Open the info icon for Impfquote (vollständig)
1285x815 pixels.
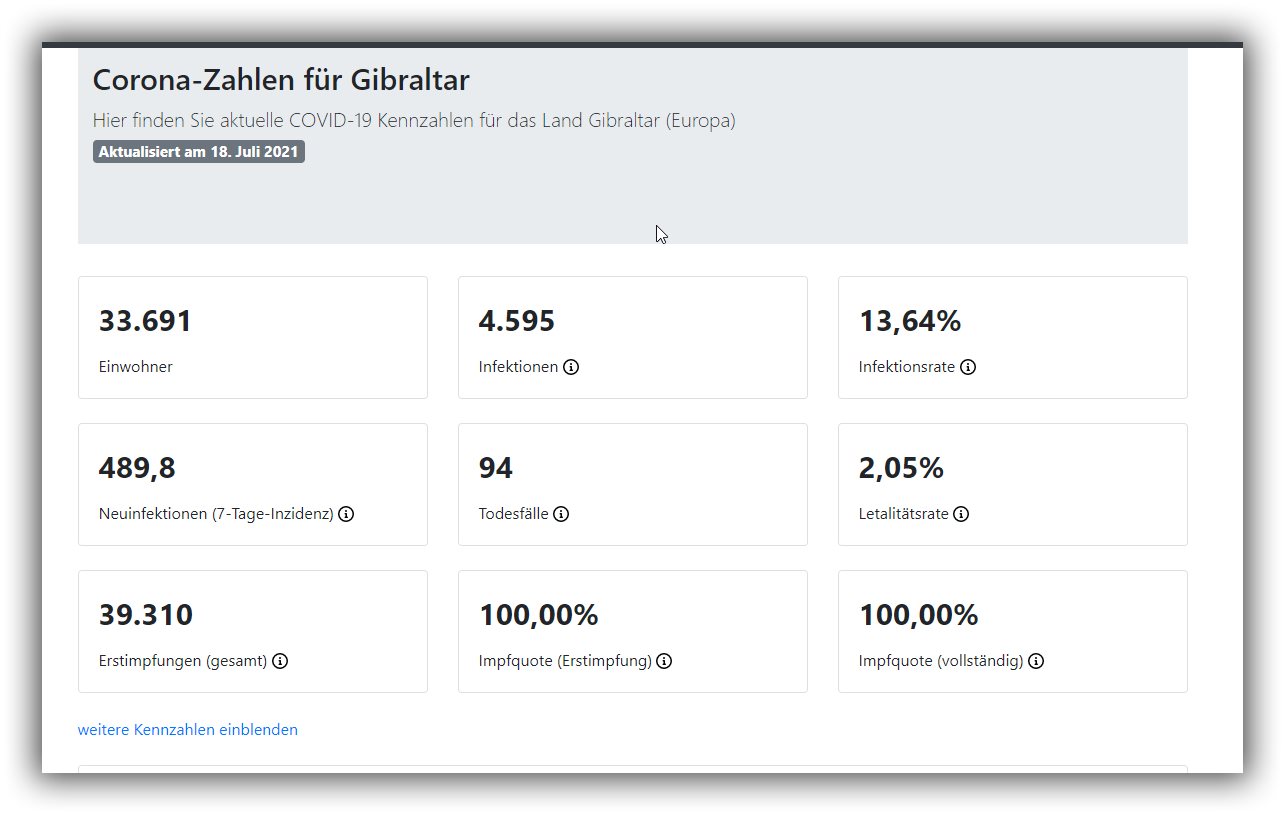tap(1036, 661)
